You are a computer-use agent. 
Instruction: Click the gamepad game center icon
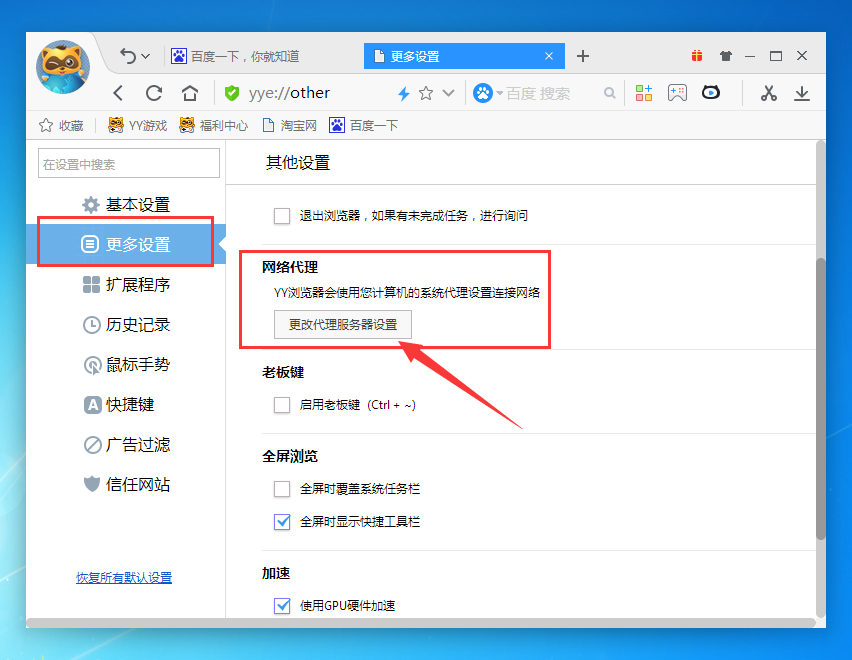click(678, 92)
